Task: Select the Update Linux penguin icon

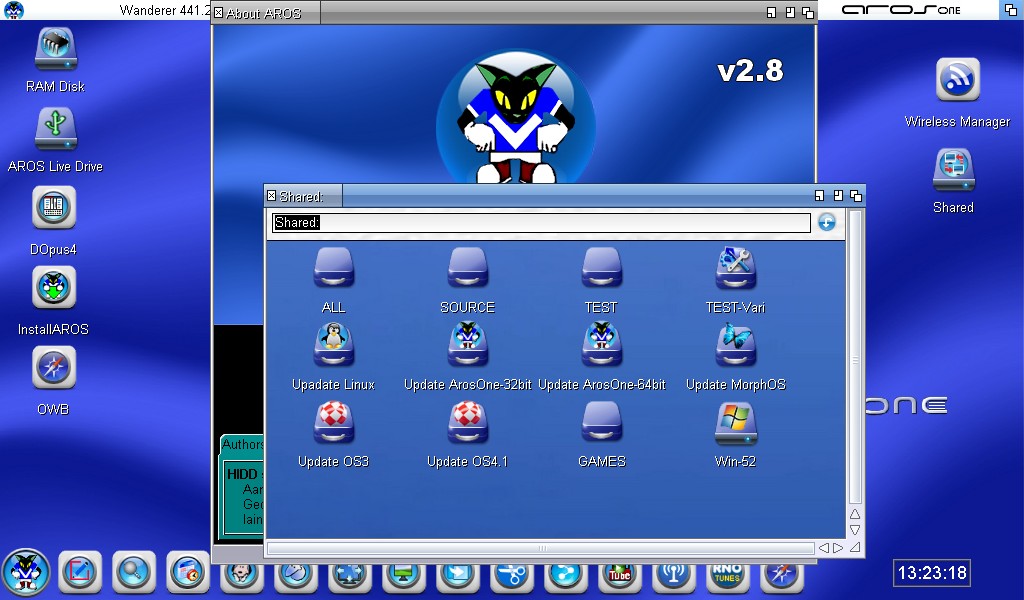Action: click(x=333, y=347)
